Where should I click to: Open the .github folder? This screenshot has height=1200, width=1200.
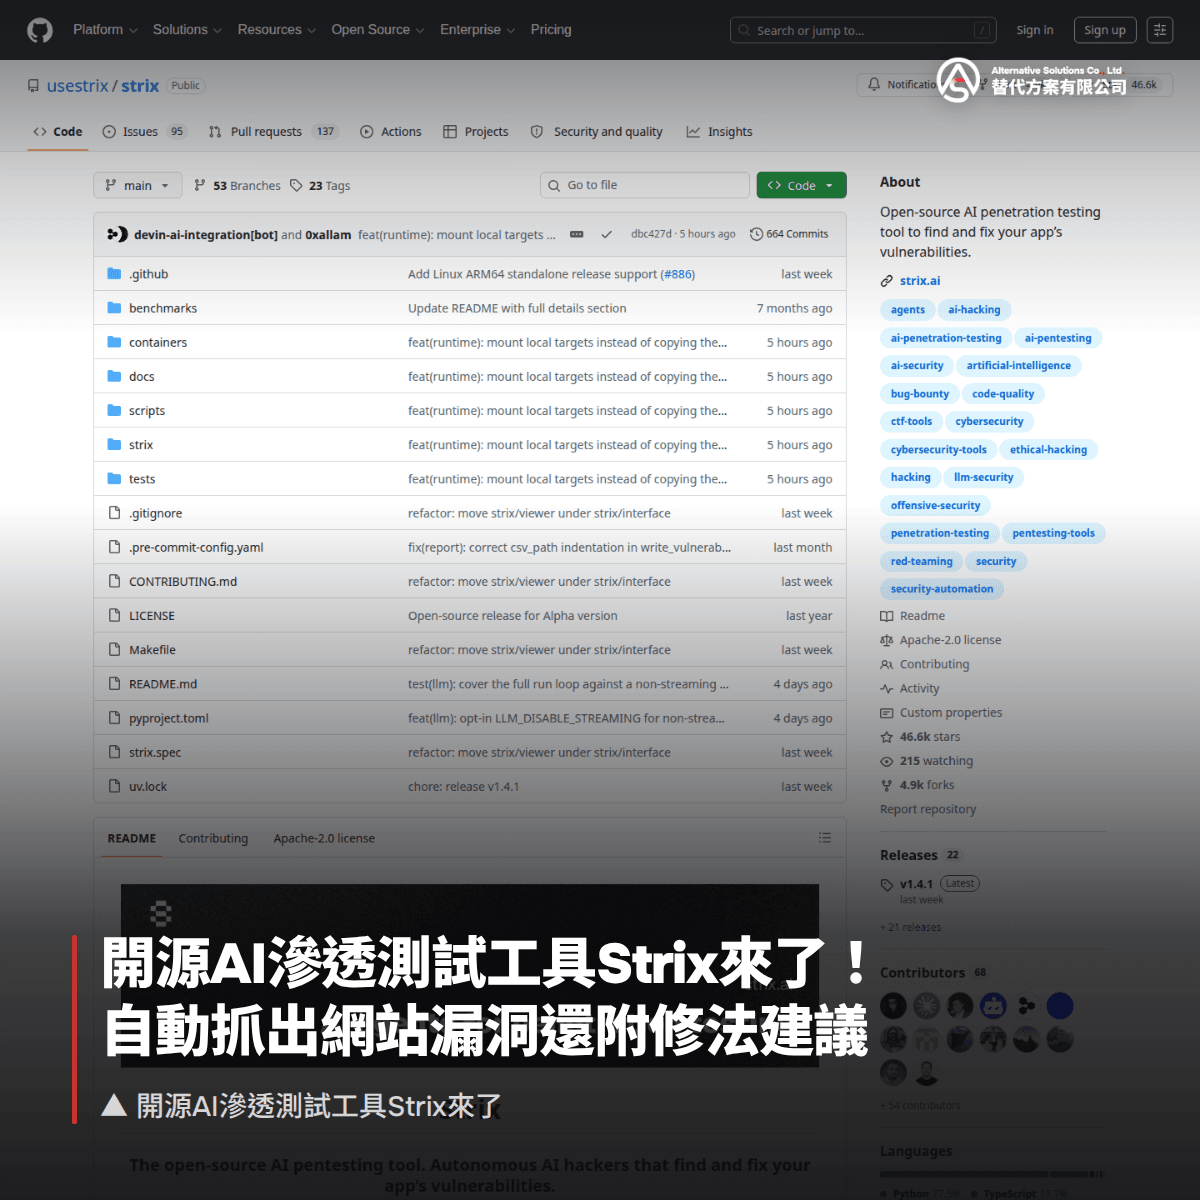pos(148,274)
